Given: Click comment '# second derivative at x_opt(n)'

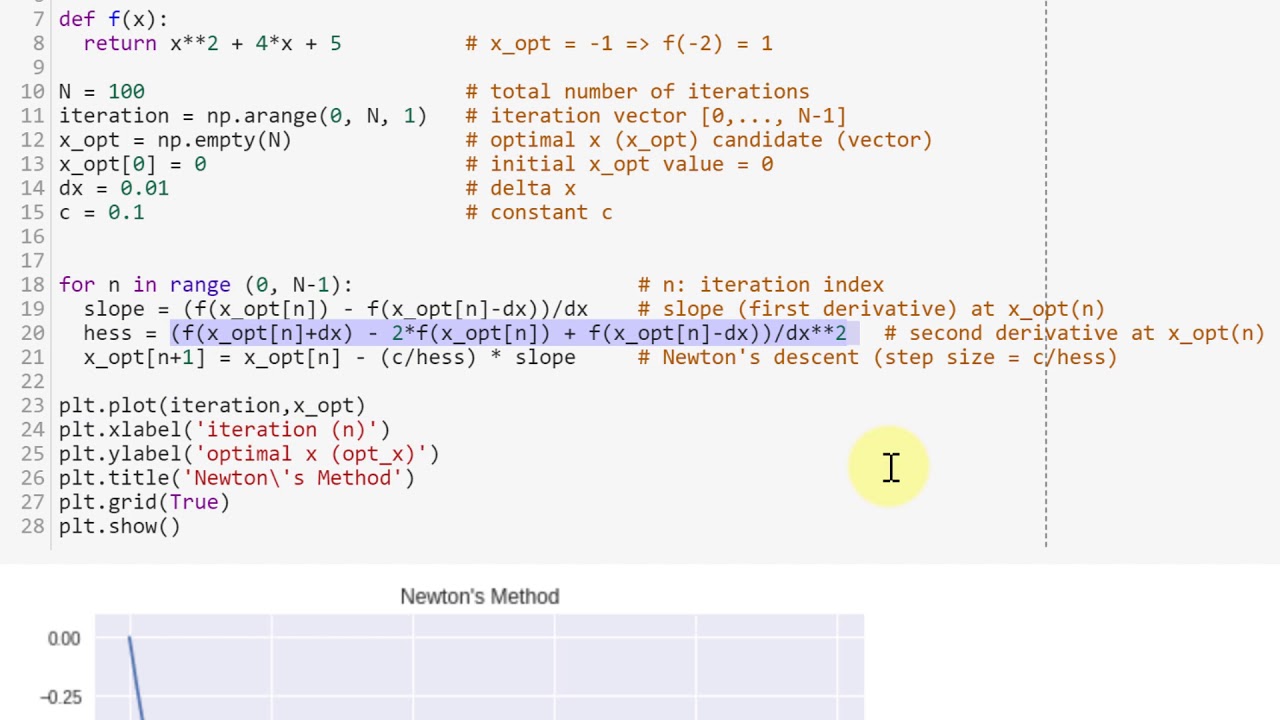Looking at the screenshot, I should tap(1074, 332).
